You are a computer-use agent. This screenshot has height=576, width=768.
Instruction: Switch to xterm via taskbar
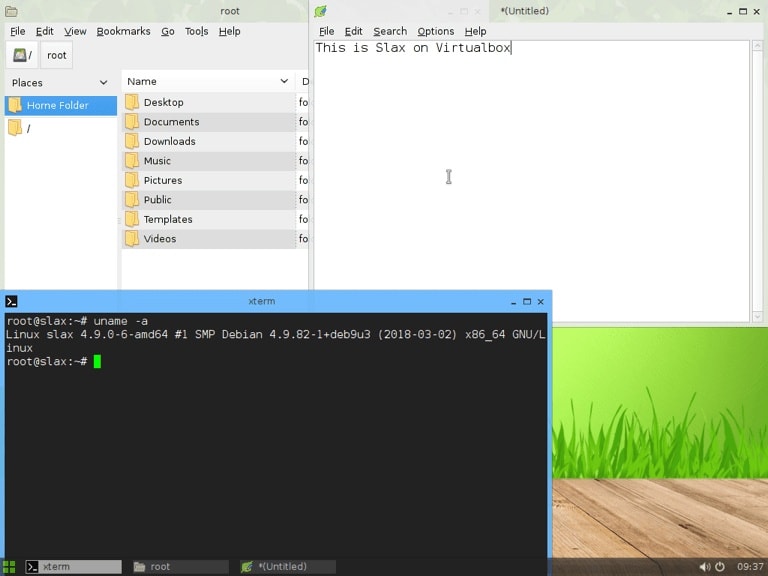[x=73, y=567]
